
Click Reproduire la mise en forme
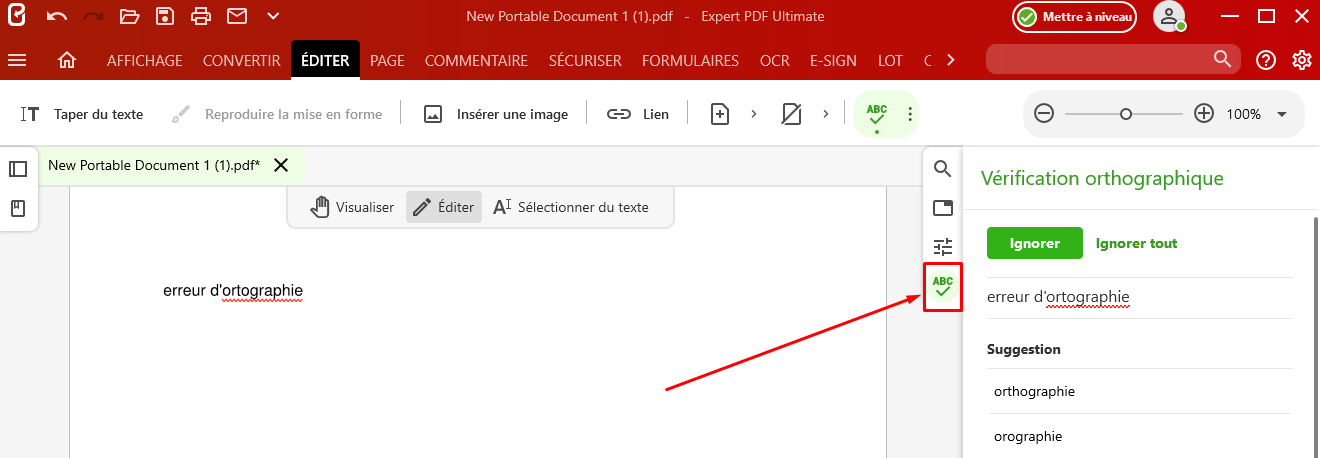(x=276, y=114)
